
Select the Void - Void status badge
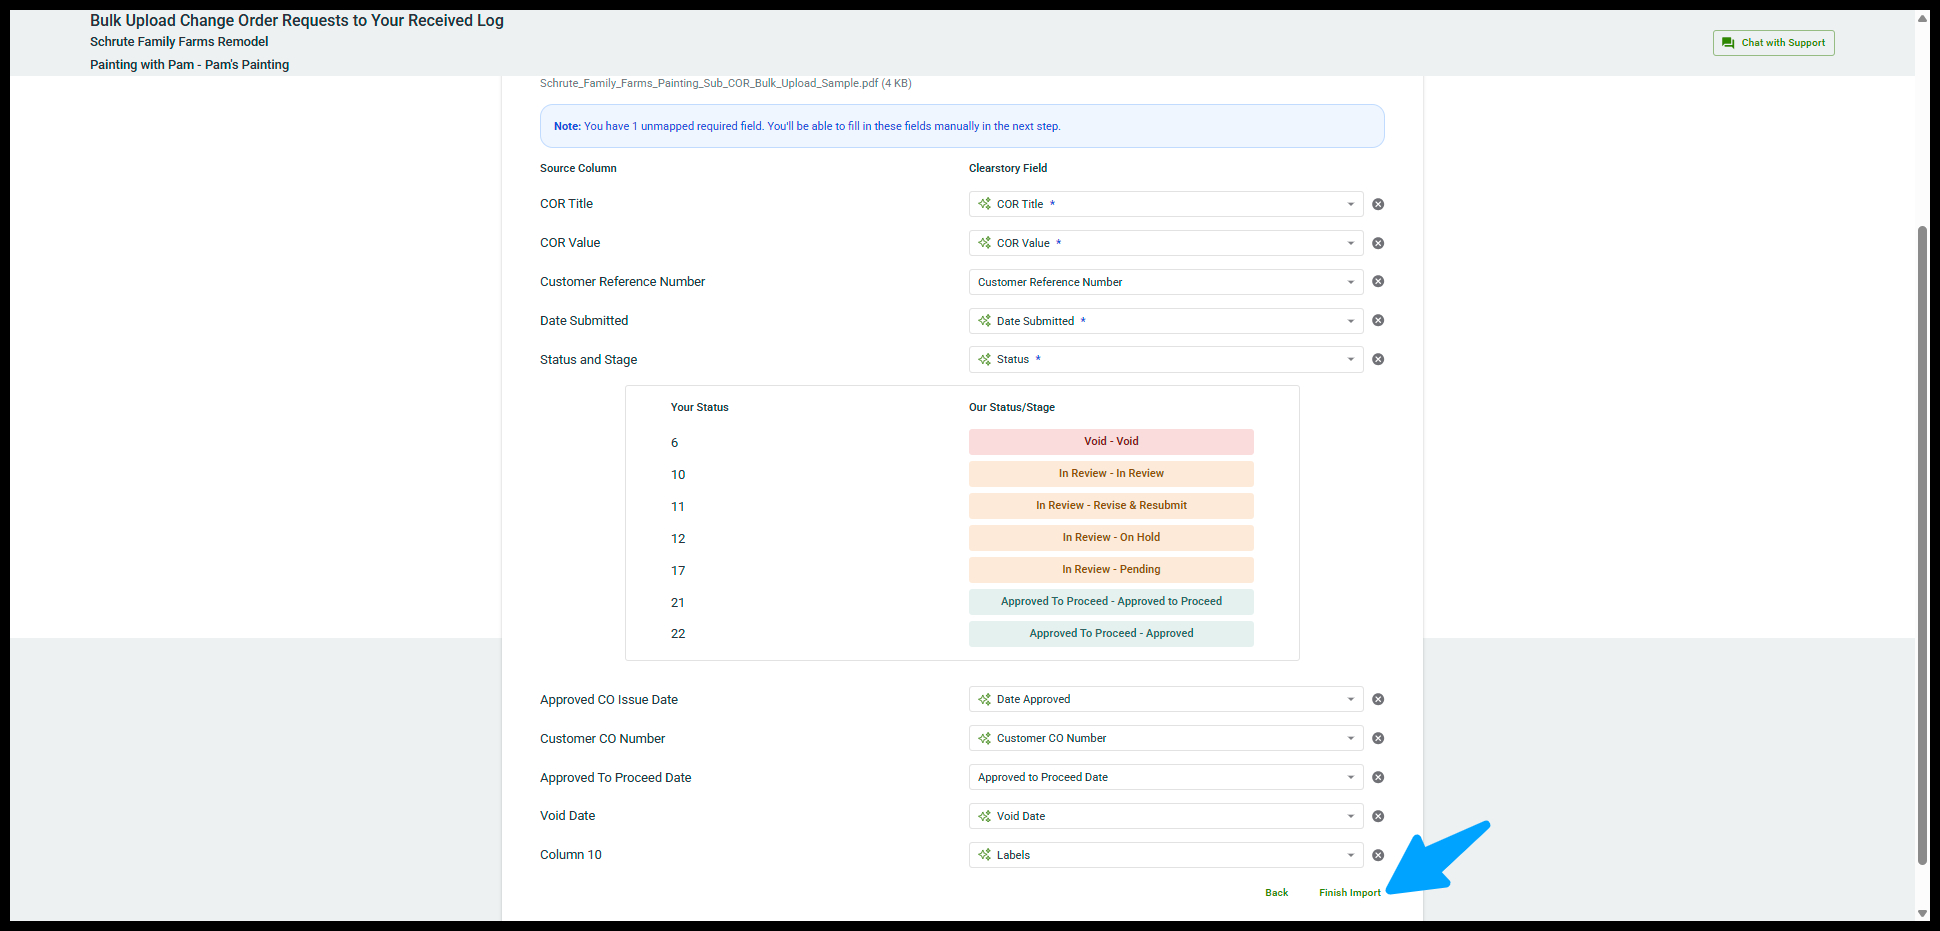pos(1111,442)
